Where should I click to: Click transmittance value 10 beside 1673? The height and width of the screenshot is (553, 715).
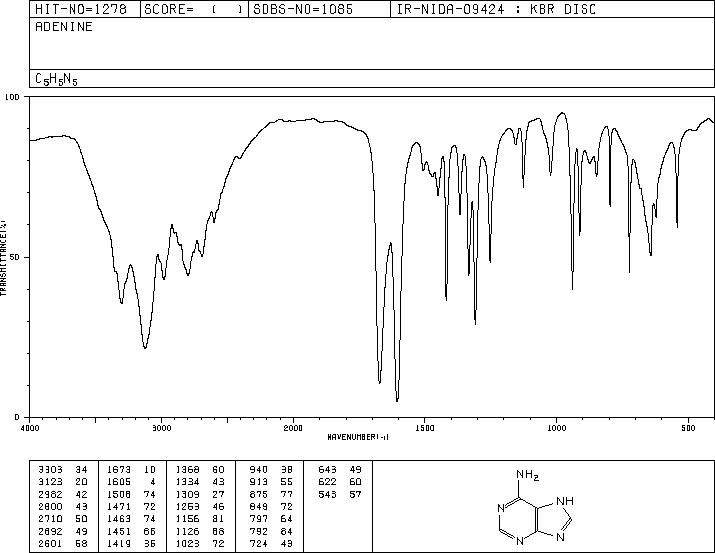(150, 470)
